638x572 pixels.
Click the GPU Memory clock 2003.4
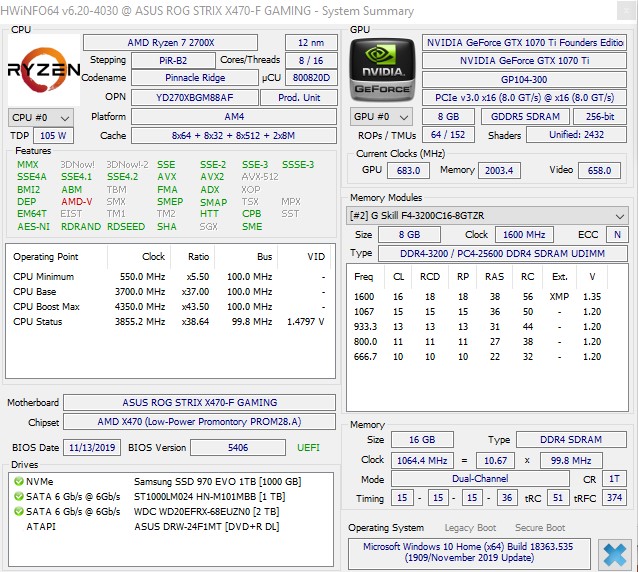tap(499, 170)
